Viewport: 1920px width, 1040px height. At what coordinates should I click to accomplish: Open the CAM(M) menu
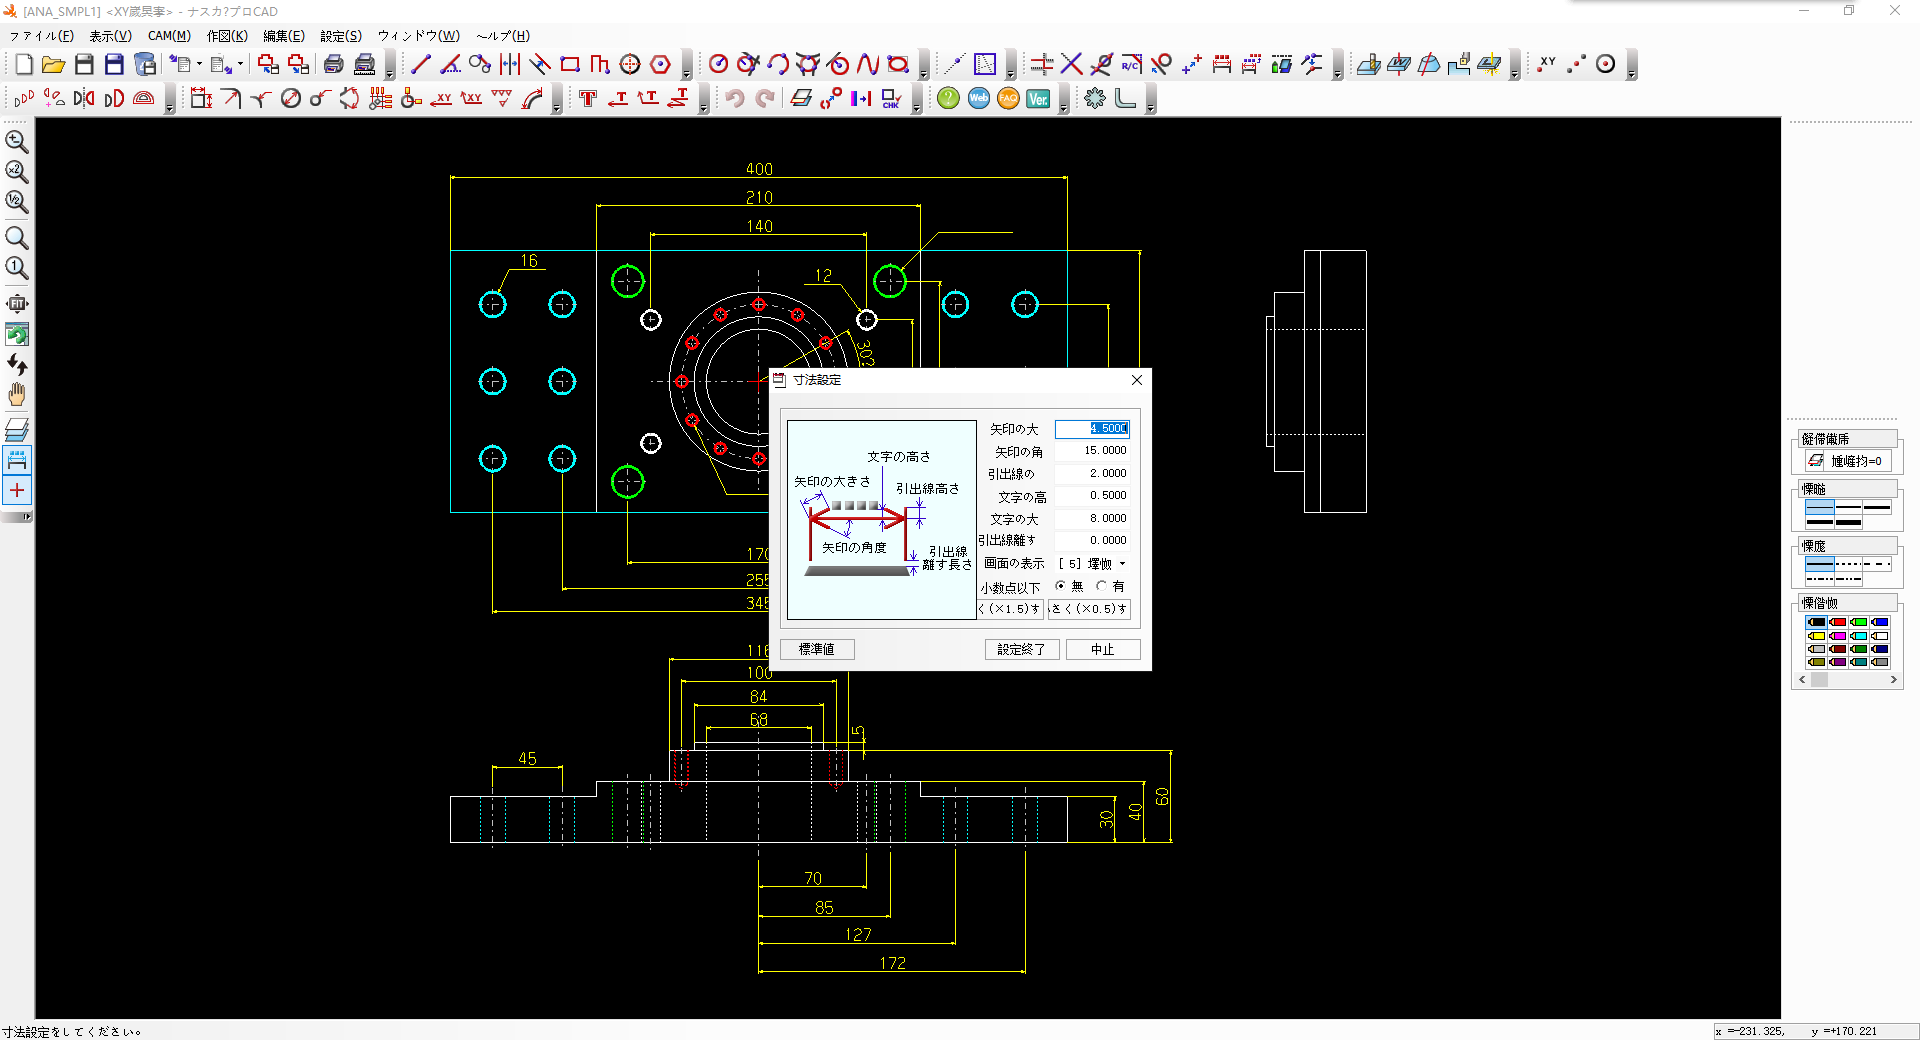[x=169, y=36]
